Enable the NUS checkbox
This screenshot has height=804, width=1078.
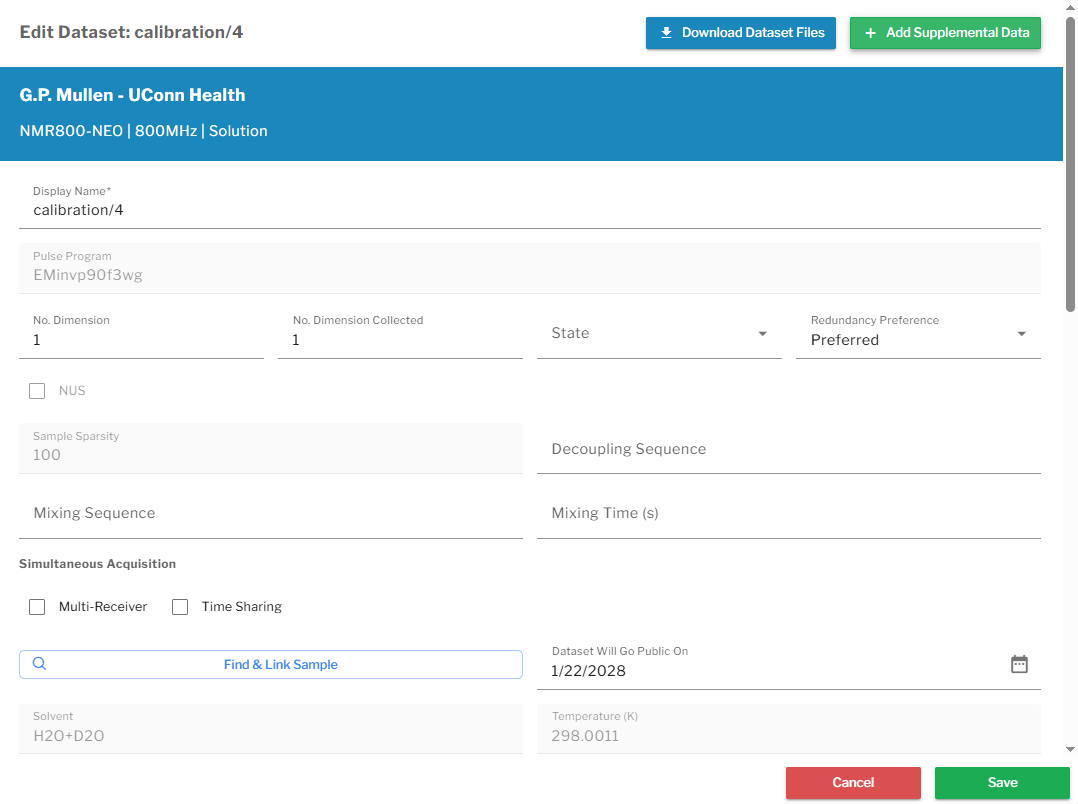point(37,391)
